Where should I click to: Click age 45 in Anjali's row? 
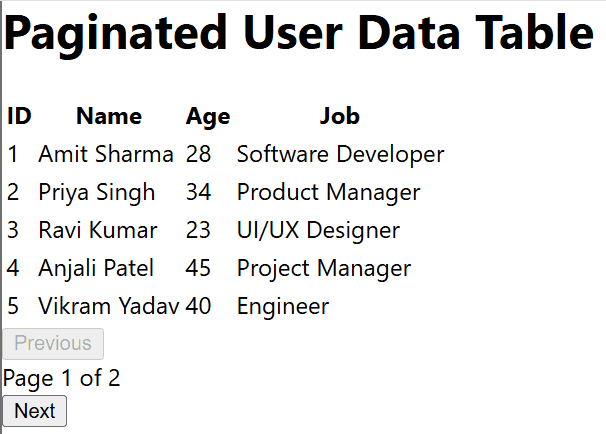tap(198, 268)
